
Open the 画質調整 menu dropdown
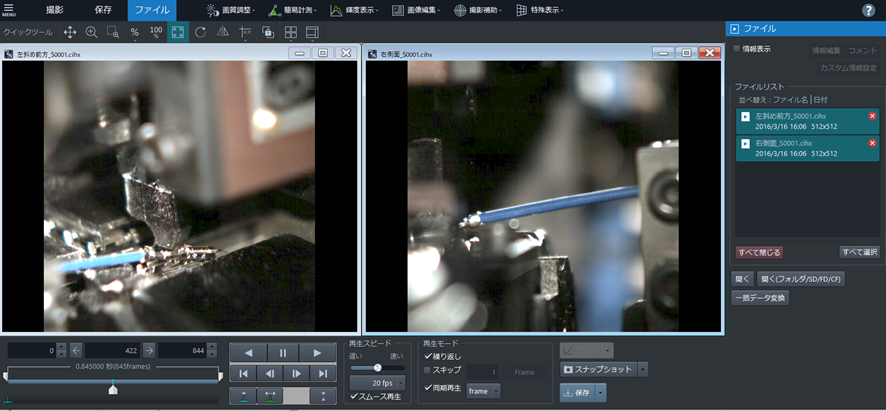tap(230, 10)
